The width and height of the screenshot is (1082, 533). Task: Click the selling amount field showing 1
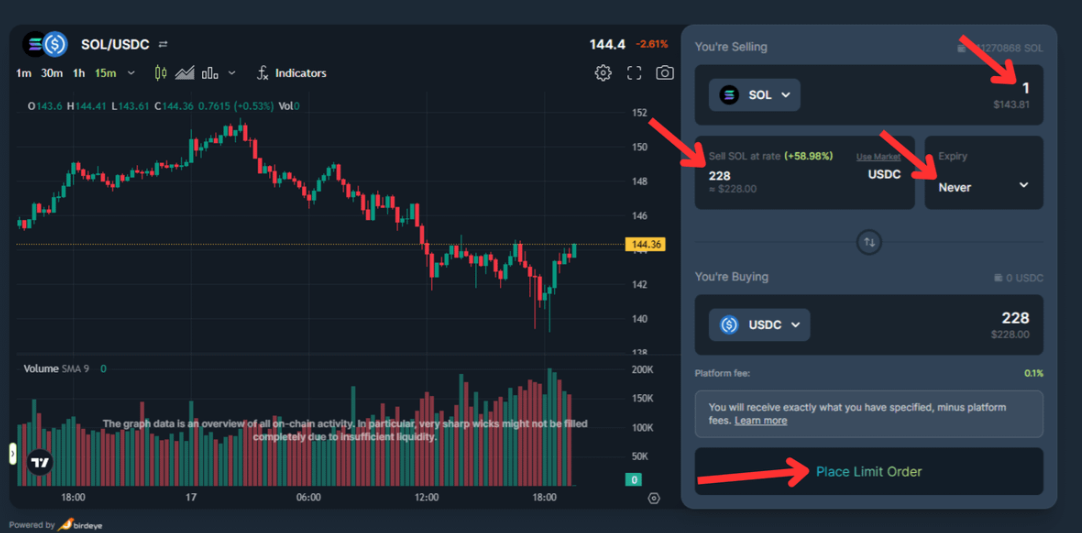[x=1025, y=88]
